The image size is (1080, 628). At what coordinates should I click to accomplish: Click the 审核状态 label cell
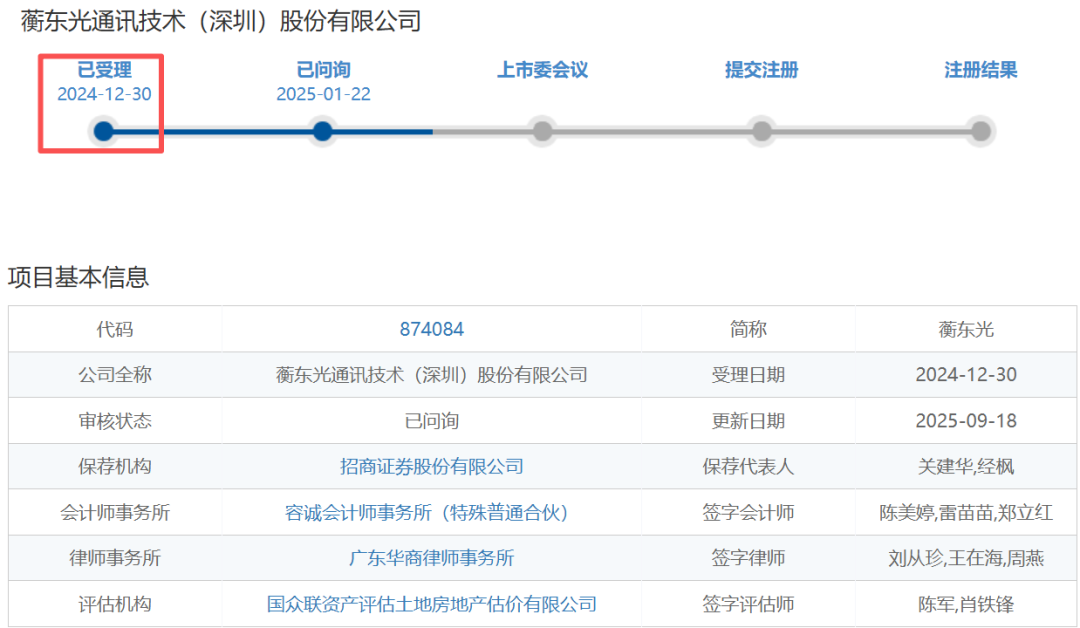coord(115,421)
